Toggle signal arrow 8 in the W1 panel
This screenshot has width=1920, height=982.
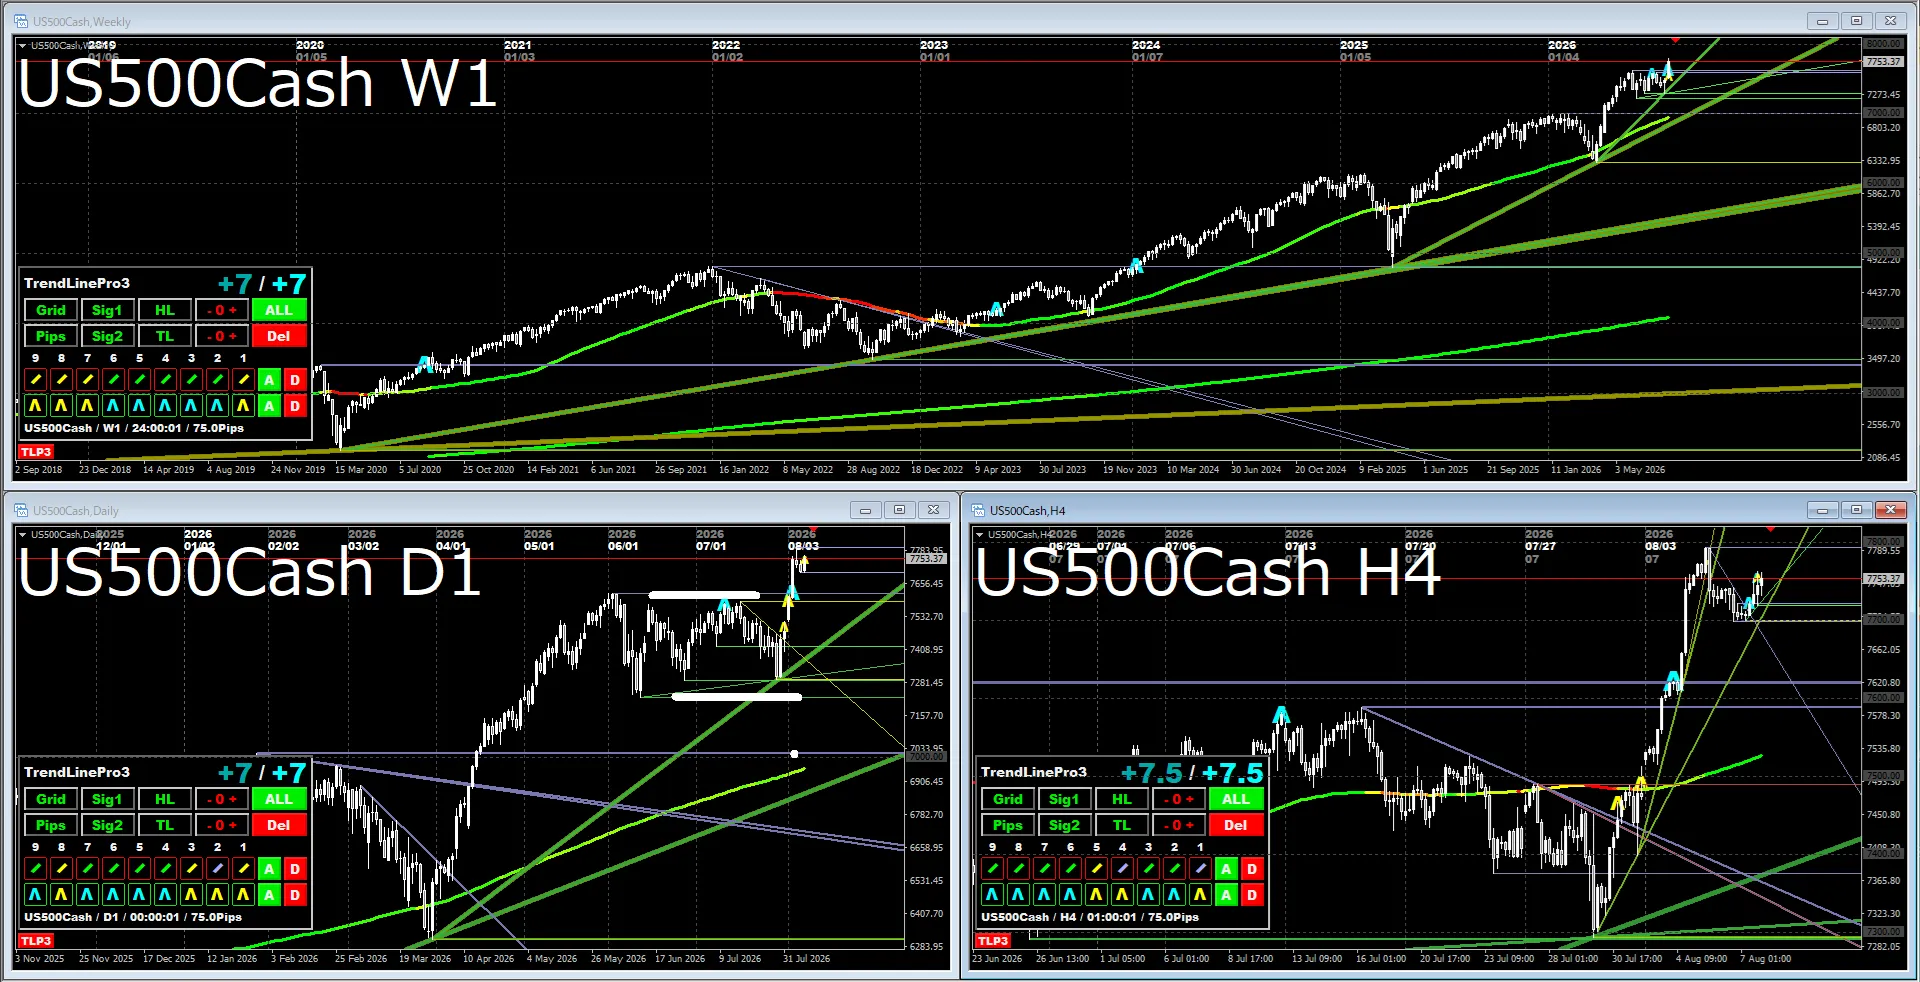point(61,406)
